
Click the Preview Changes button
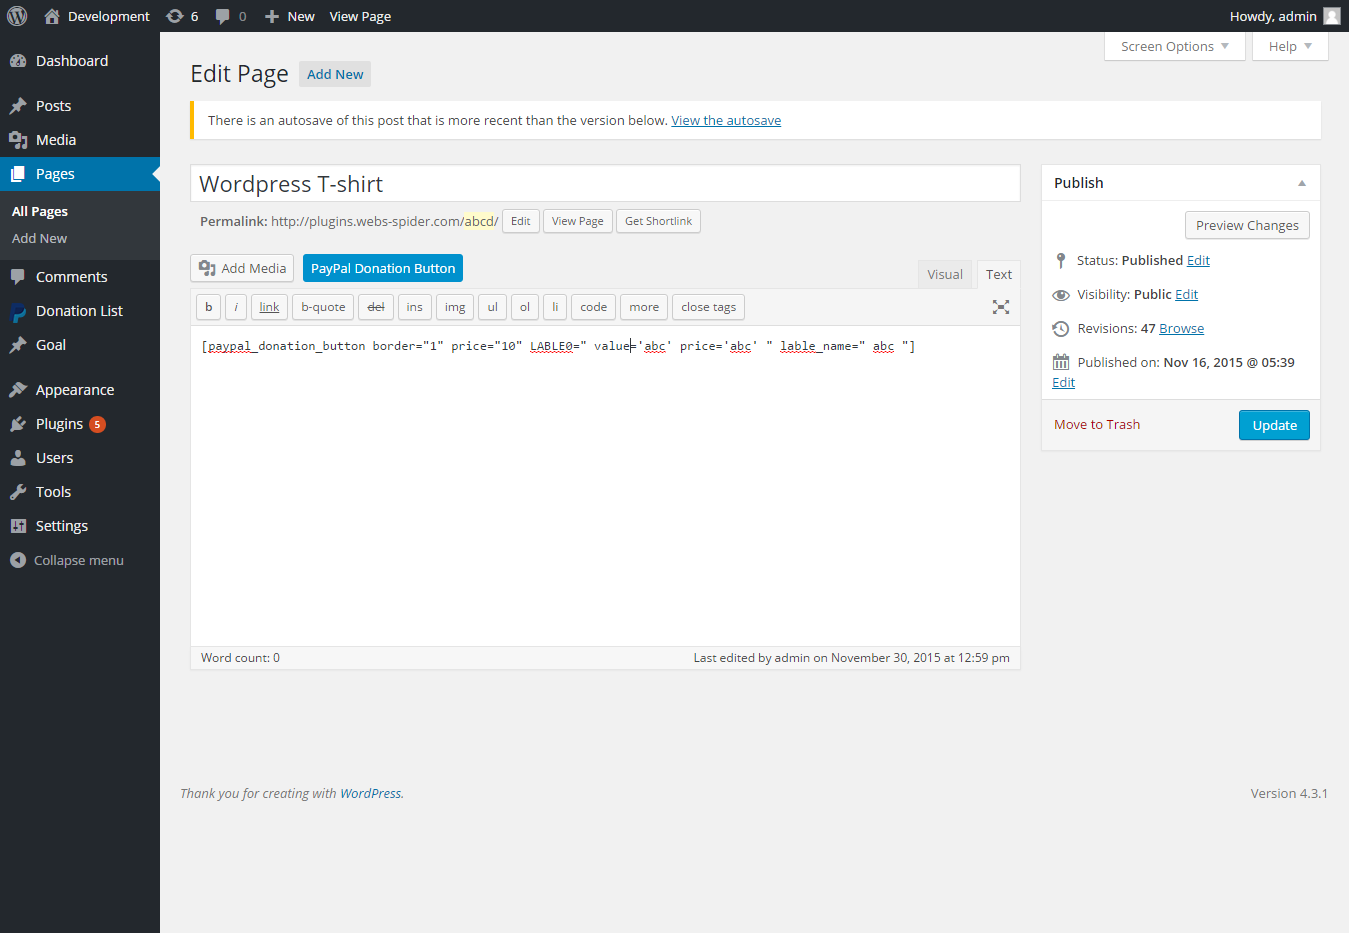coord(1247,225)
